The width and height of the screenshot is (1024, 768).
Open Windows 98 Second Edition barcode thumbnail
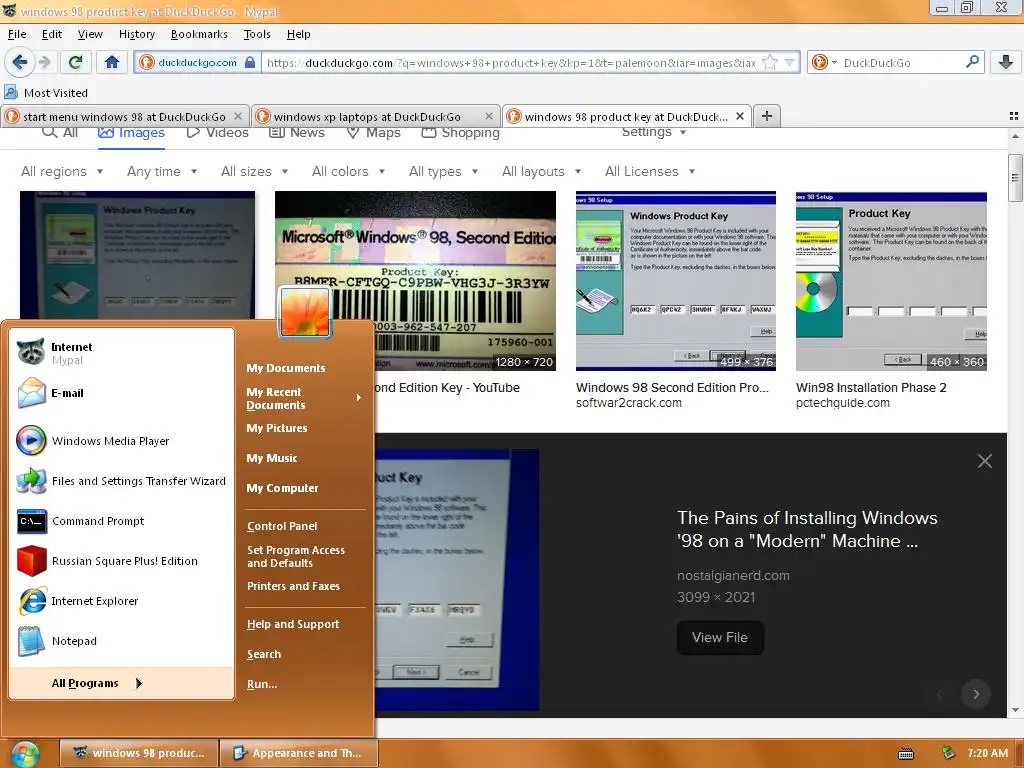tap(415, 281)
